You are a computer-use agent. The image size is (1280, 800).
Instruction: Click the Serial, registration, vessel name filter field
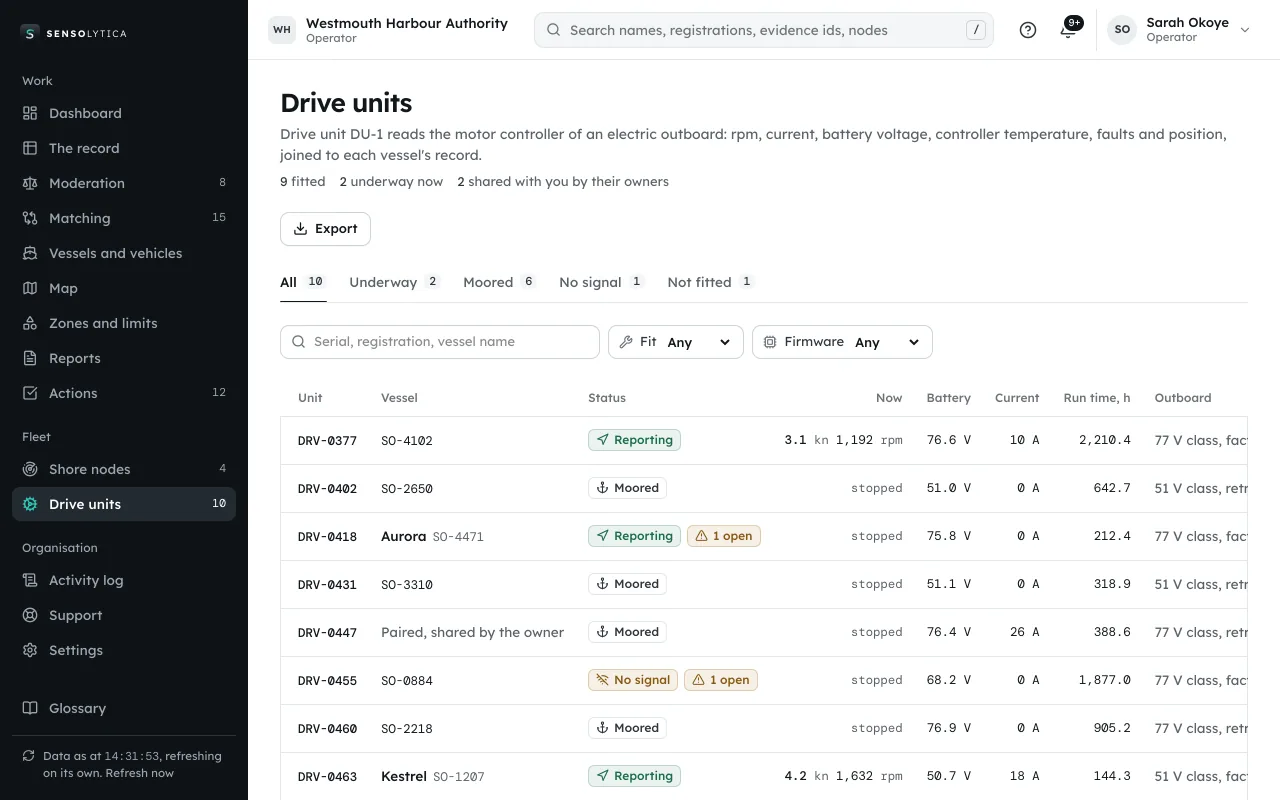pyautogui.click(x=440, y=342)
